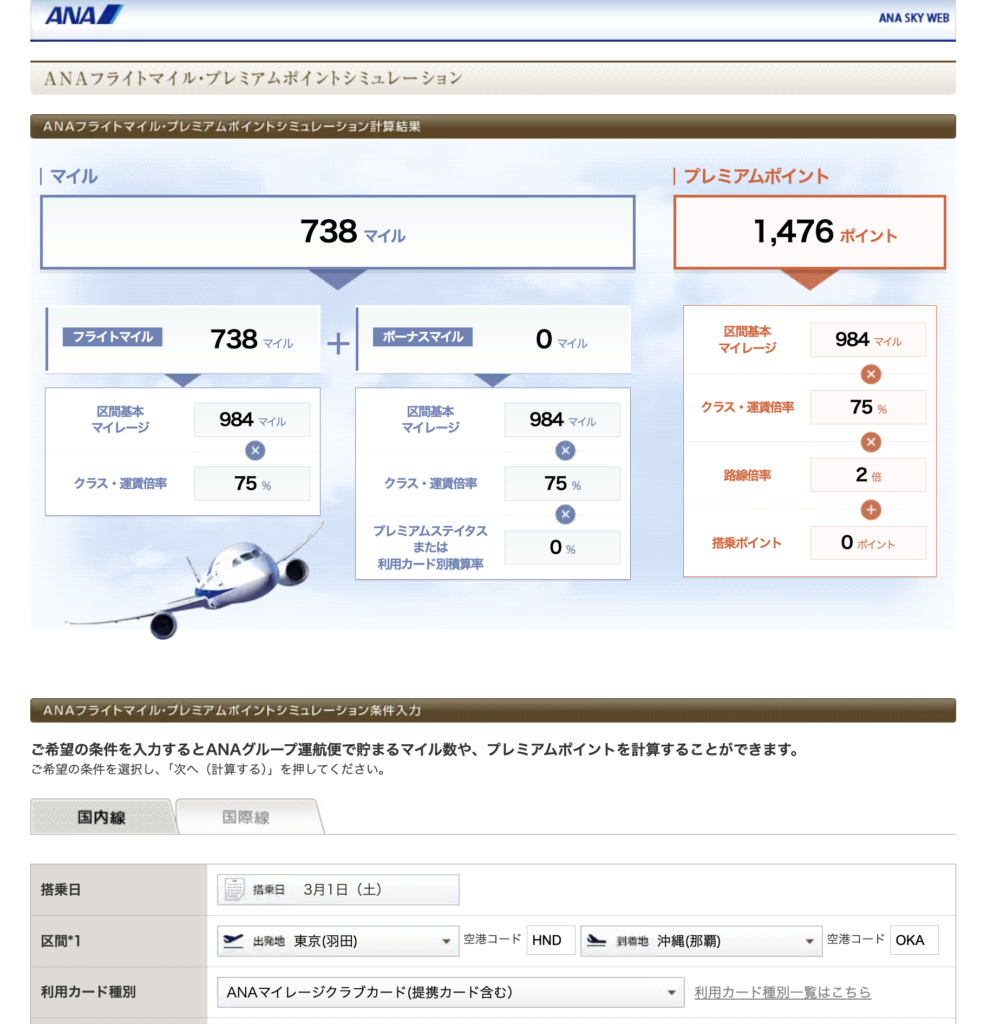Click the 75 % value in ボーナスマイル breakdown

pyautogui.click(x=562, y=484)
